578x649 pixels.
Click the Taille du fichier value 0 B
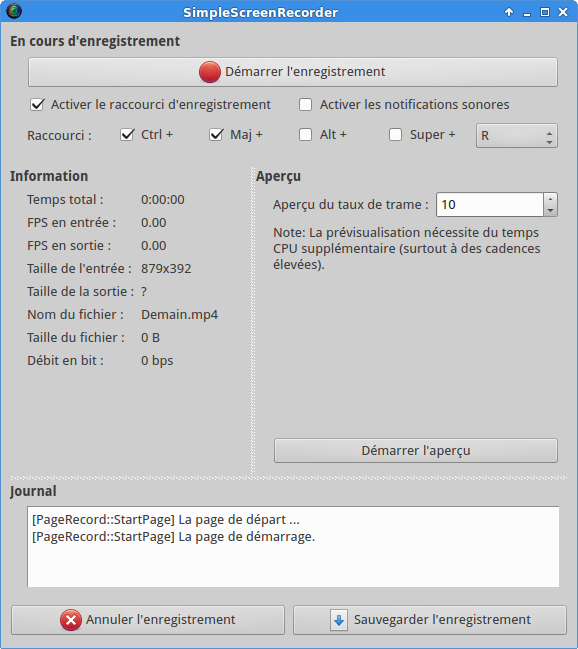[x=150, y=338]
